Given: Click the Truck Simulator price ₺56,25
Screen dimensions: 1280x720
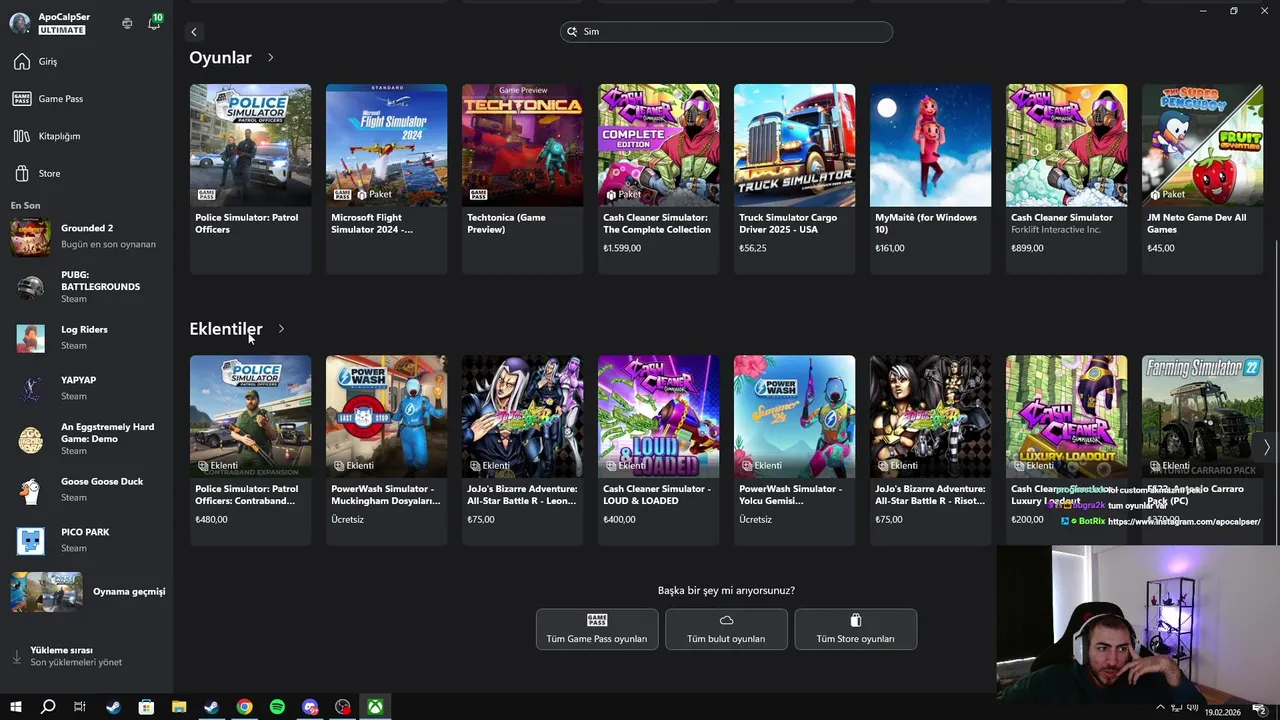Looking at the screenshot, I should 753,248.
